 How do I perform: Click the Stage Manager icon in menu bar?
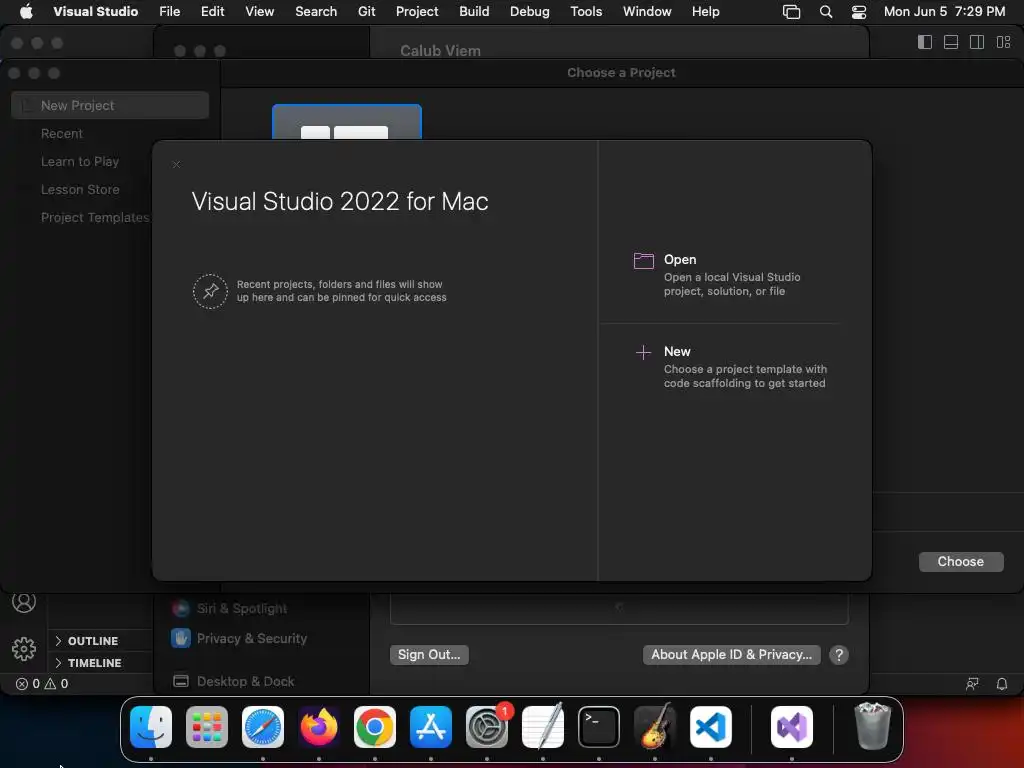(792, 12)
